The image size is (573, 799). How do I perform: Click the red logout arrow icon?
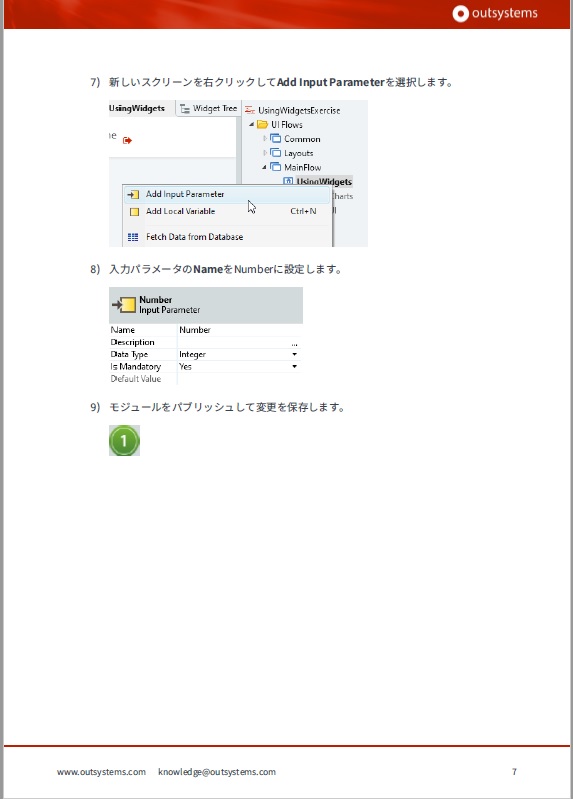click(x=127, y=140)
